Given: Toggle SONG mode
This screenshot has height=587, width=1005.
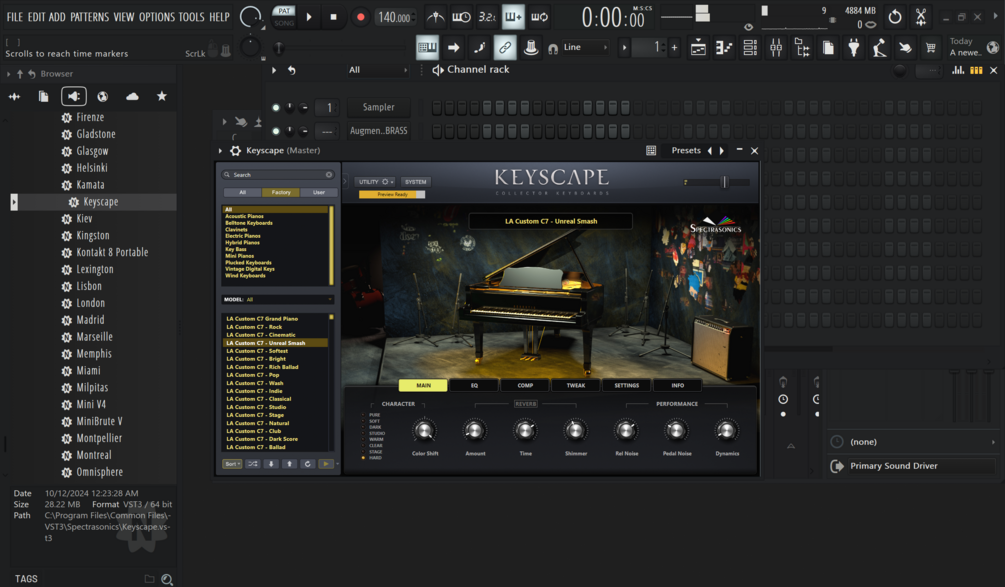Looking at the screenshot, I should click(x=284, y=23).
